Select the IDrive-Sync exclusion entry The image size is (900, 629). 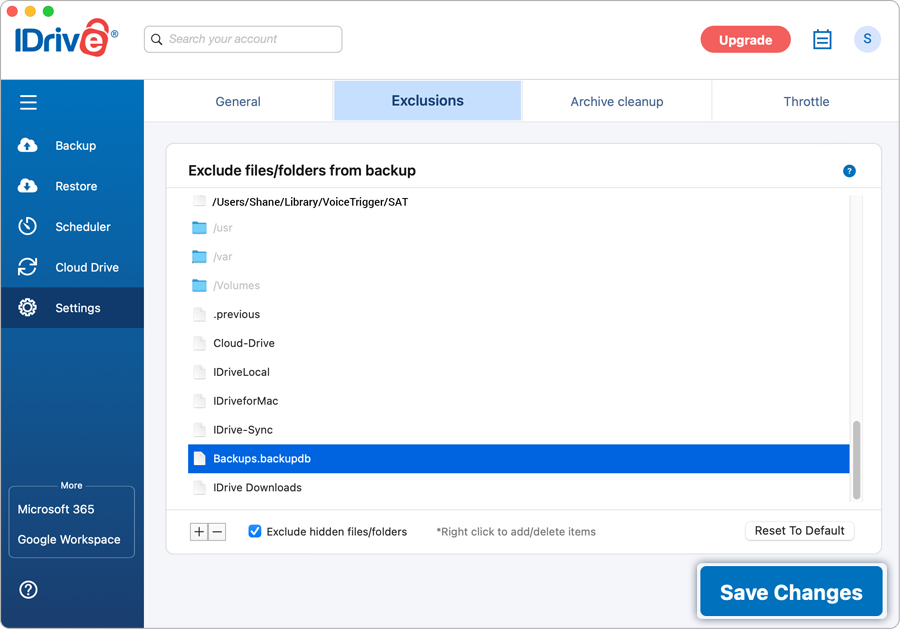point(519,430)
